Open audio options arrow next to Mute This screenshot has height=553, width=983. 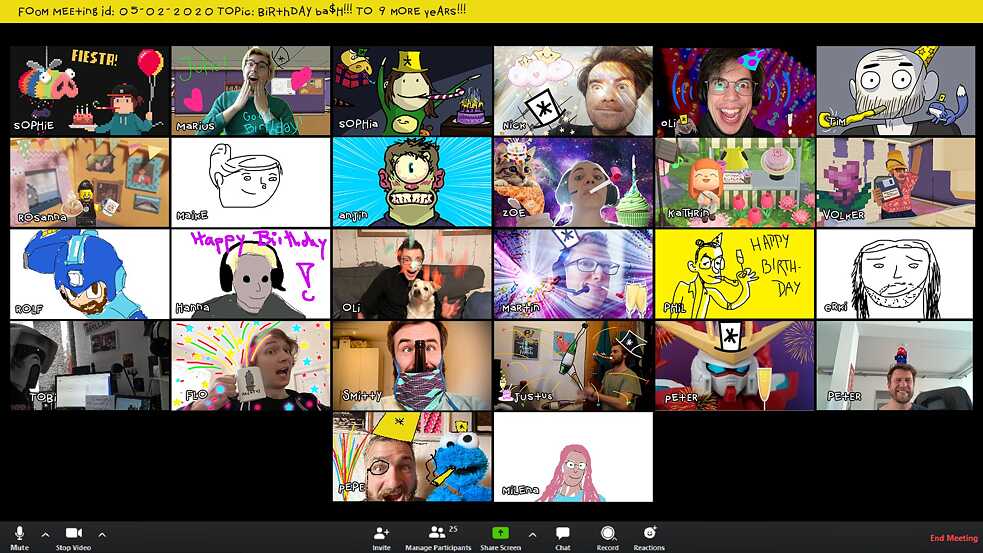(x=45, y=535)
